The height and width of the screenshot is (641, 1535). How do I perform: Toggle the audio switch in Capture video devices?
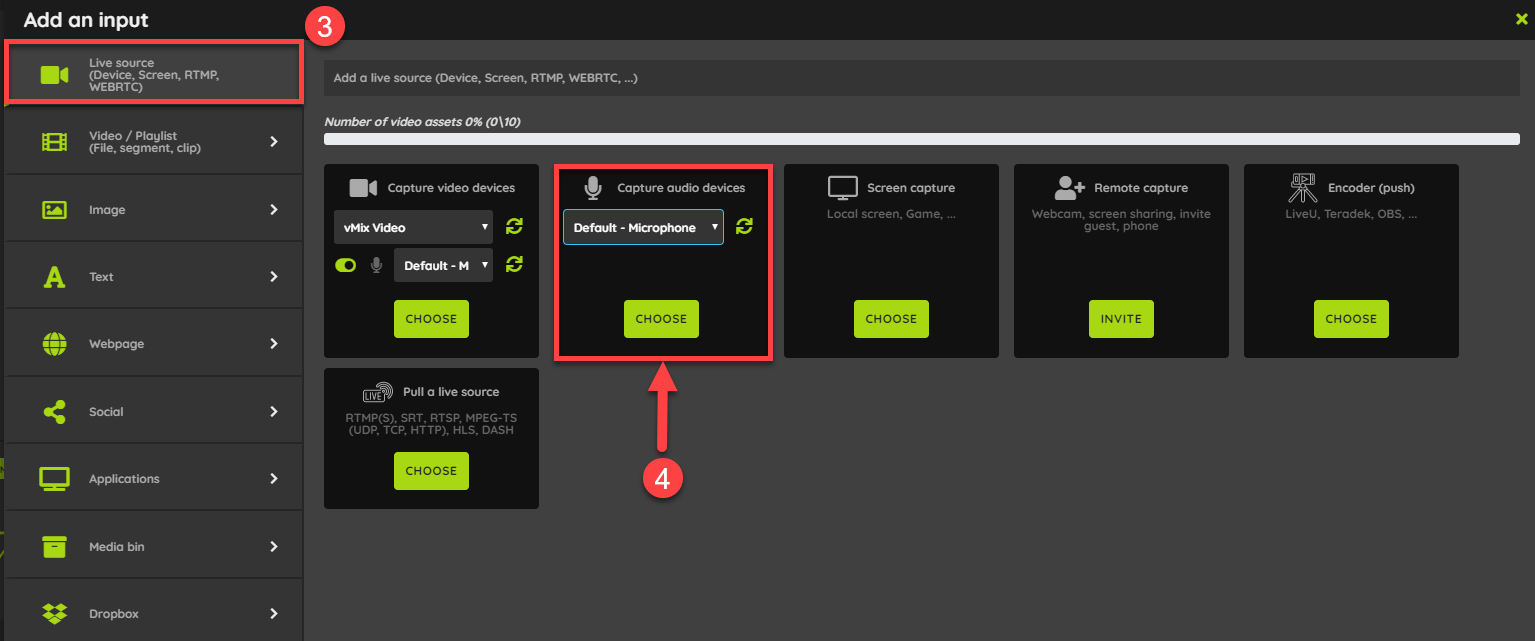coord(346,265)
